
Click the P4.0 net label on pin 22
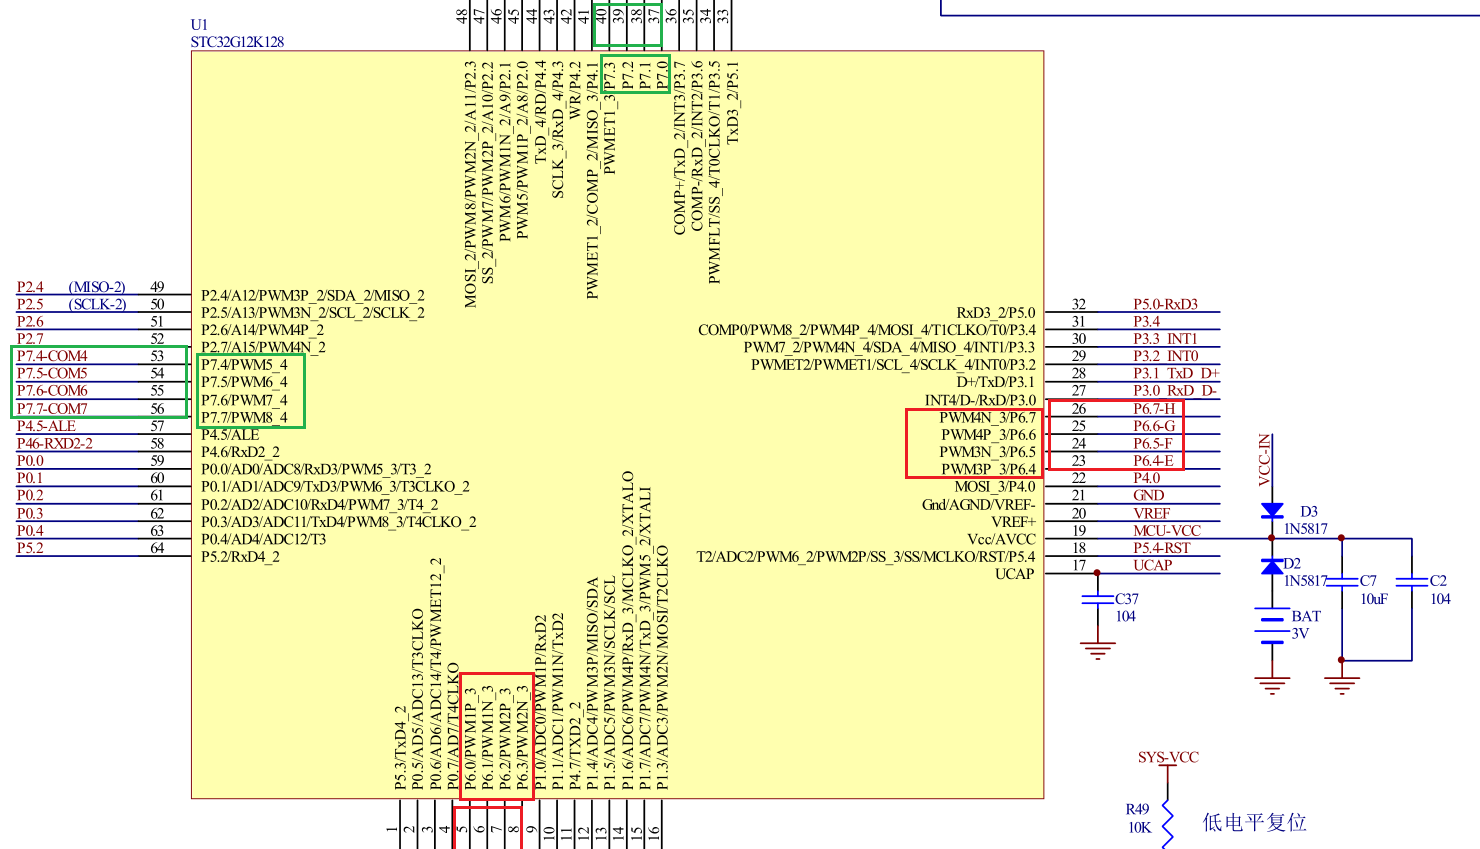[x=1147, y=478]
